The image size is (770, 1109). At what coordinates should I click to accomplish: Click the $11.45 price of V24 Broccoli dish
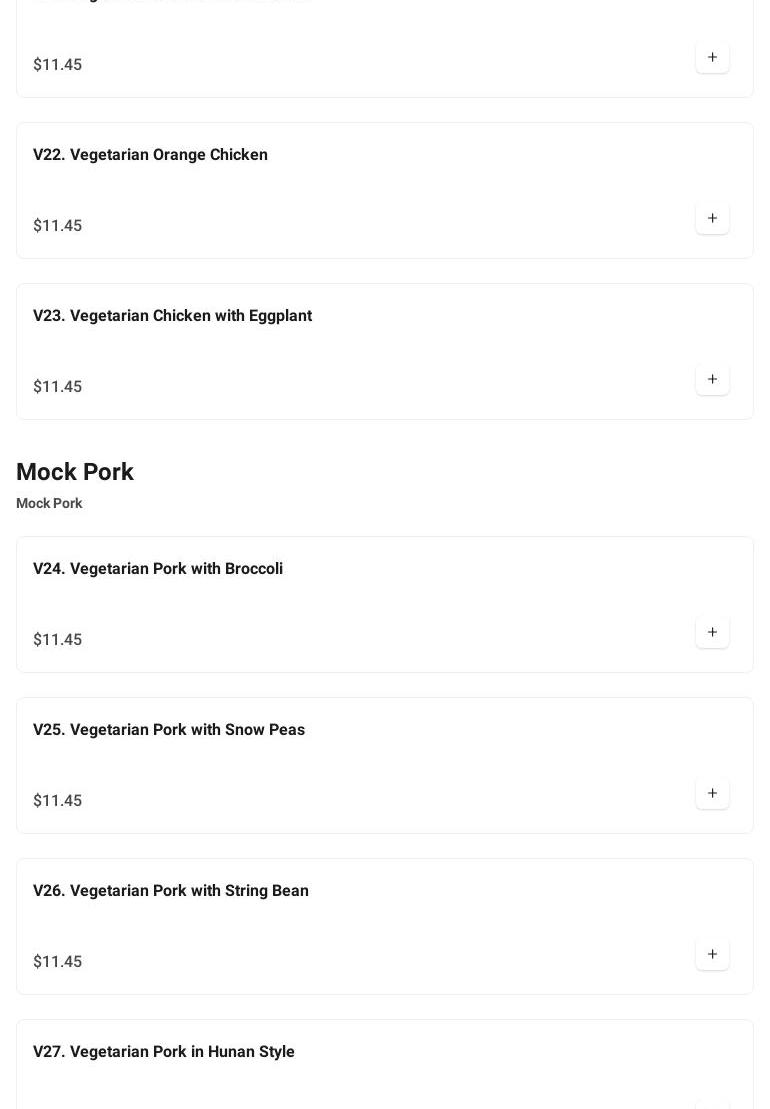click(58, 640)
